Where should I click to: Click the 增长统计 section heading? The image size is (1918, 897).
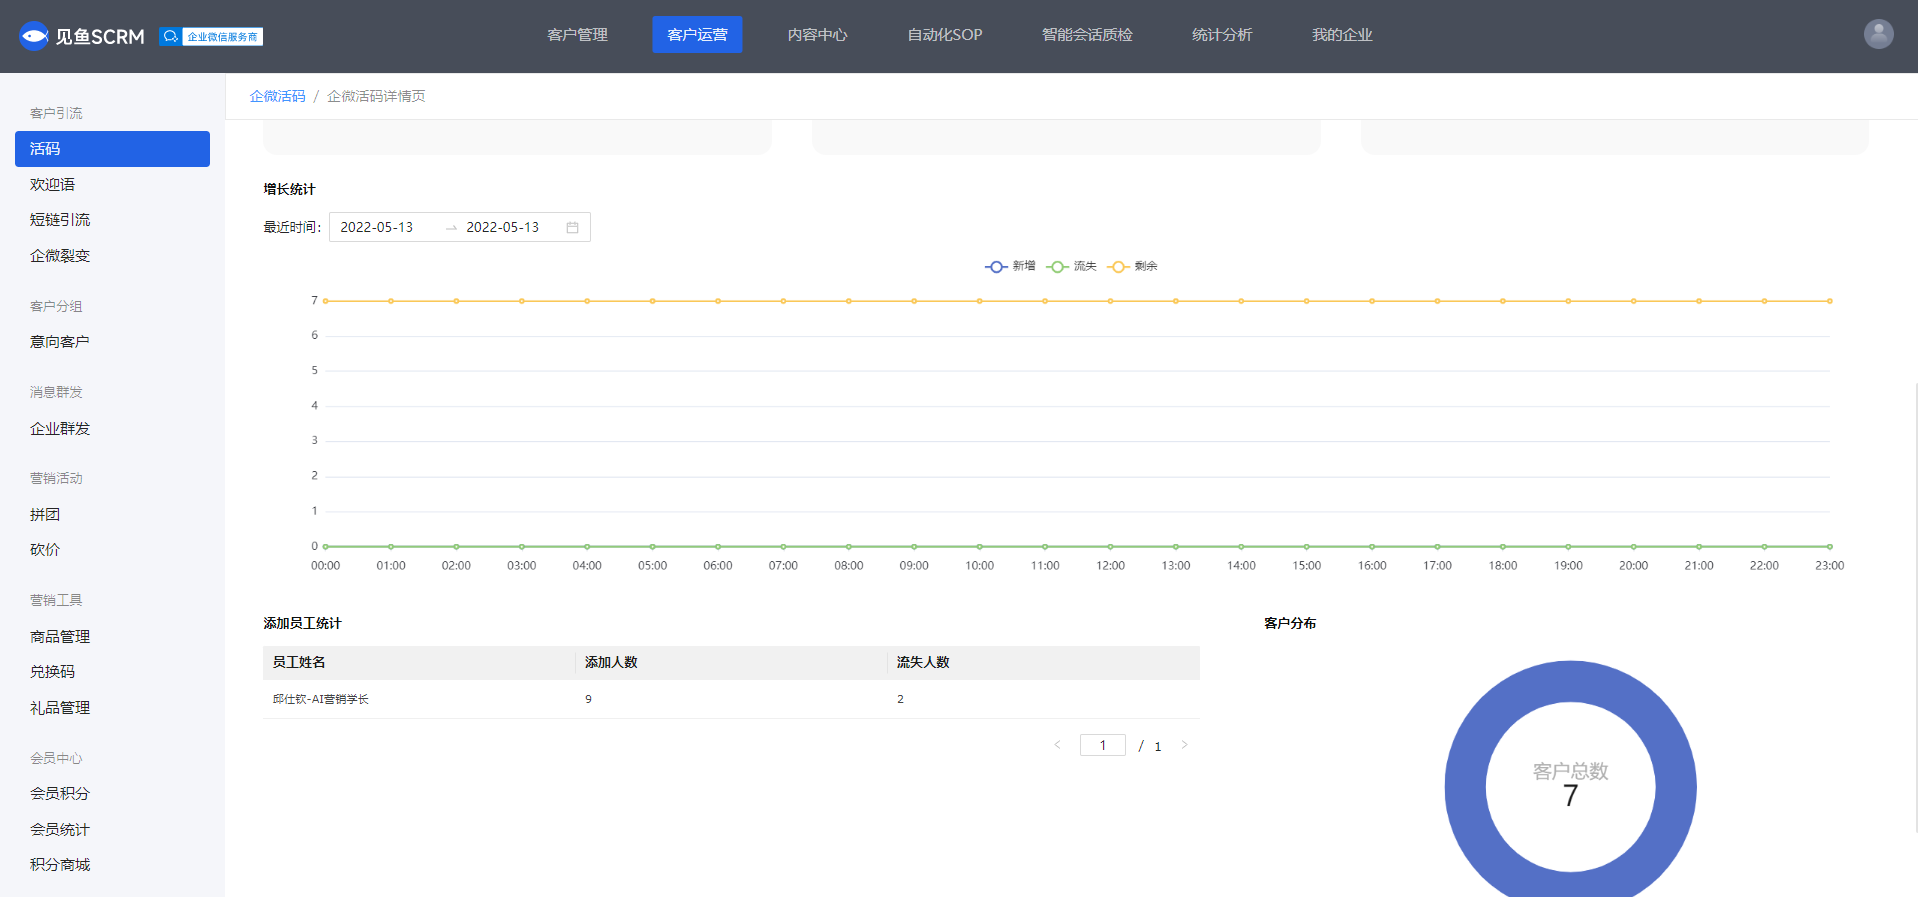289,189
